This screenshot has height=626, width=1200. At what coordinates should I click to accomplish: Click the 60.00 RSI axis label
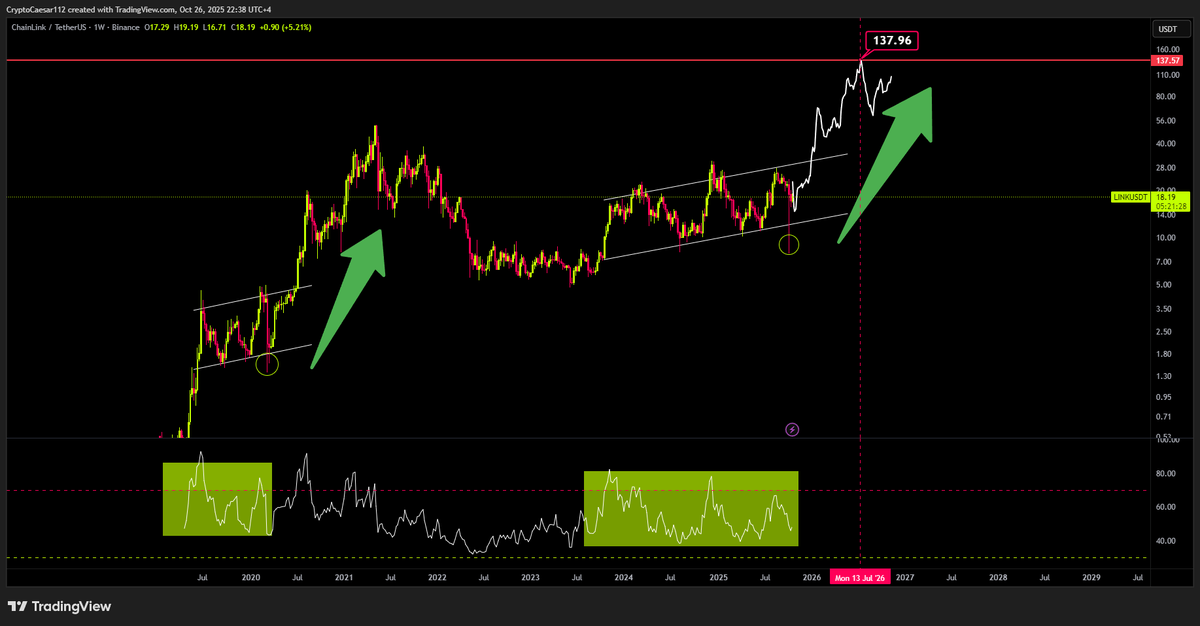point(1167,507)
